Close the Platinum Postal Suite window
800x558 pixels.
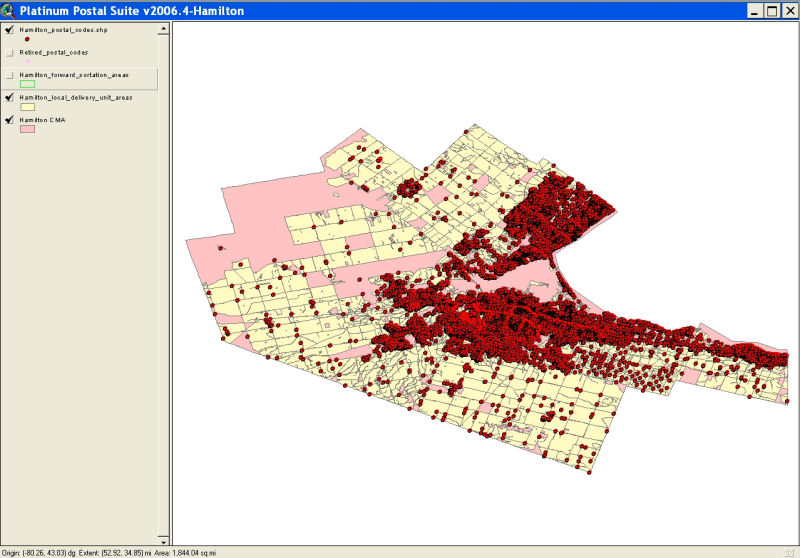click(790, 11)
